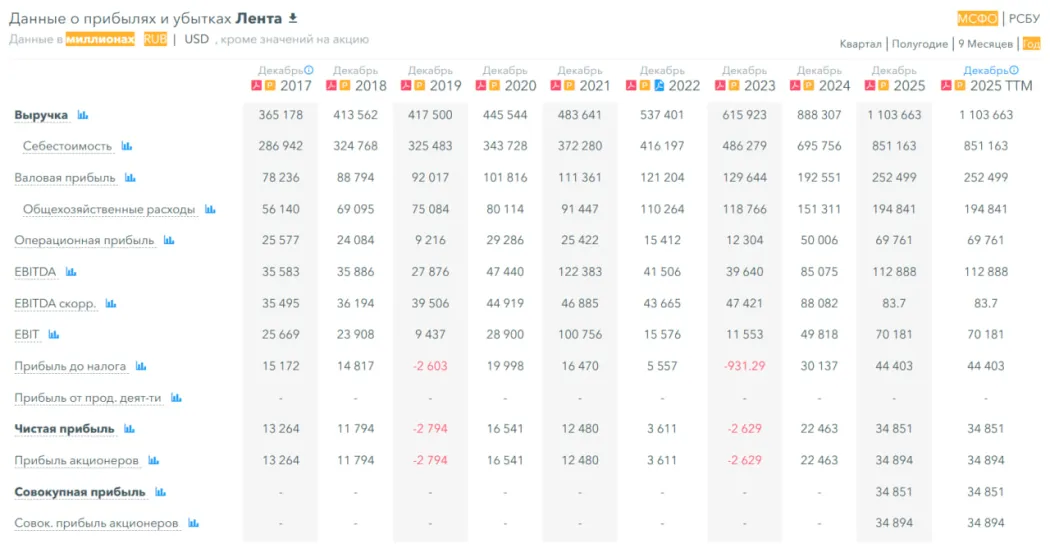The width and height of the screenshot is (1050, 544).
Task: Open chart for Операционная прибыль row
Action: [x=169, y=241]
